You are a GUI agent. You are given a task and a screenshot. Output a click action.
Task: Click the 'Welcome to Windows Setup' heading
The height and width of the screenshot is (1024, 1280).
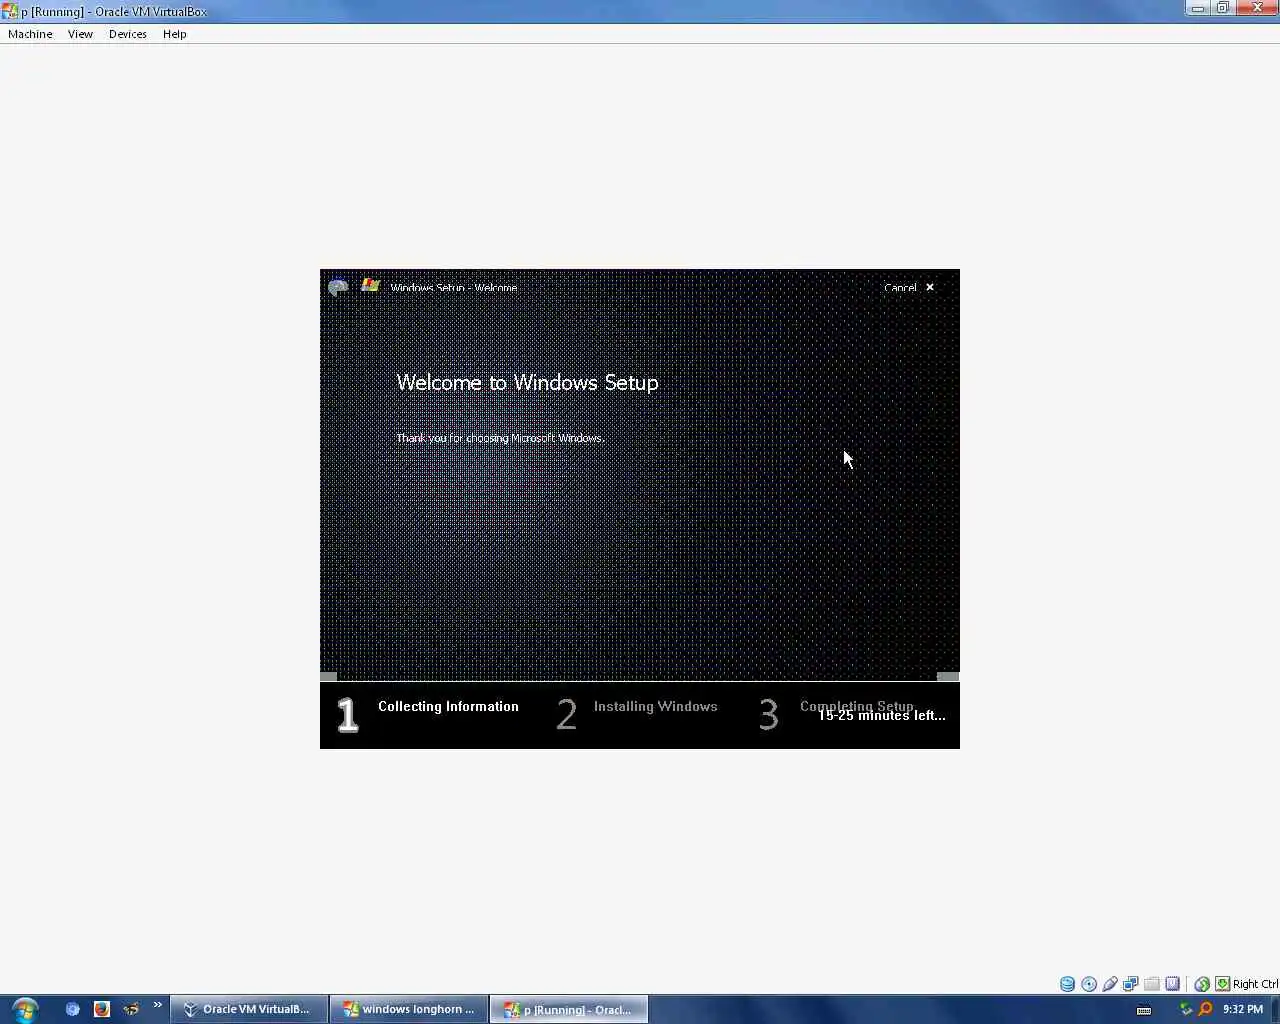tap(527, 382)
